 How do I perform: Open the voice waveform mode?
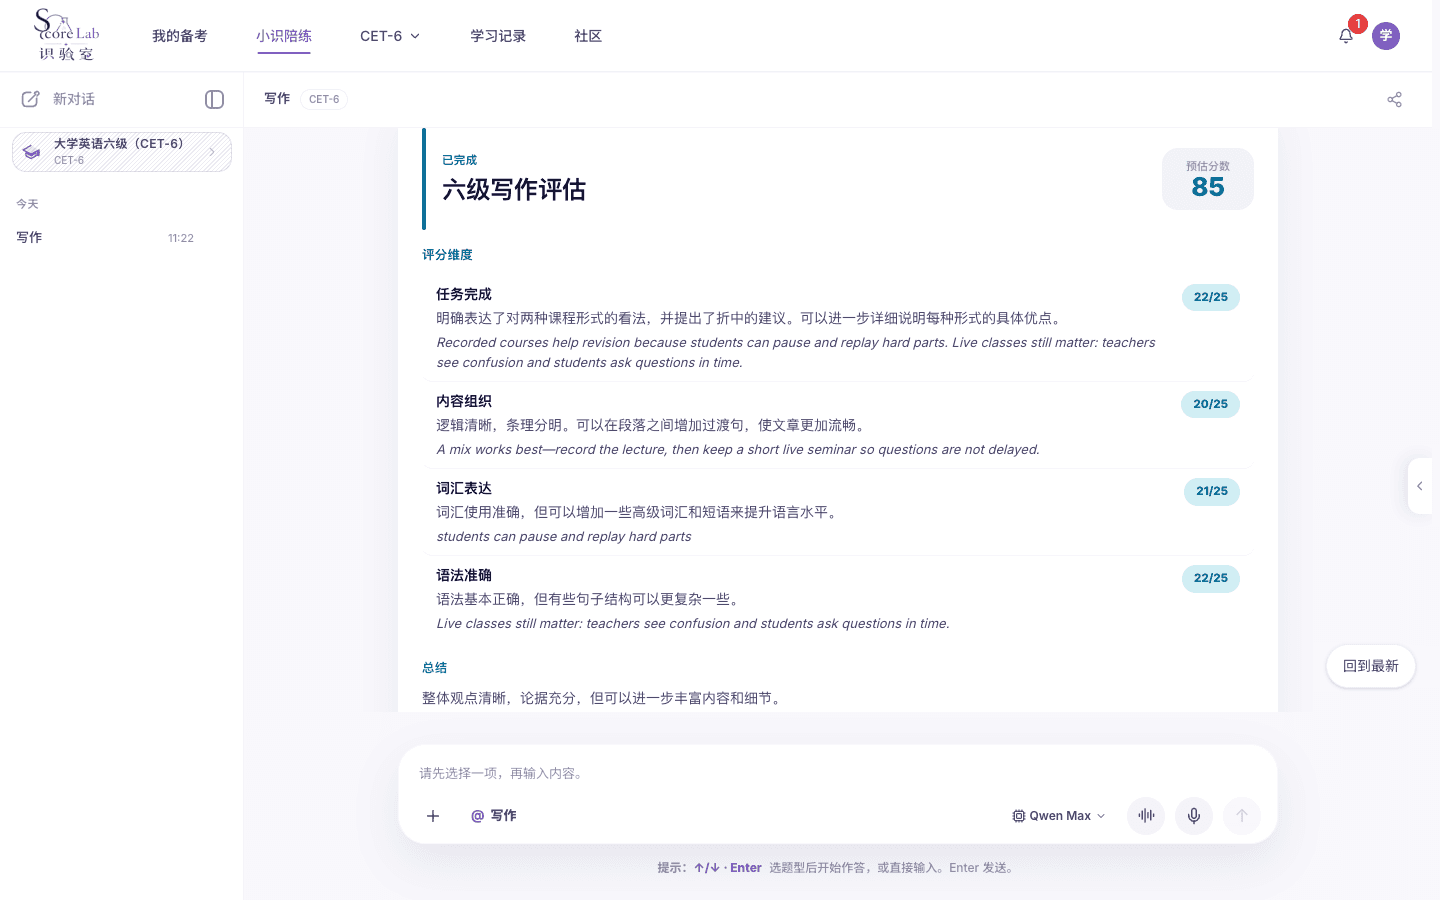[1146, 816]
